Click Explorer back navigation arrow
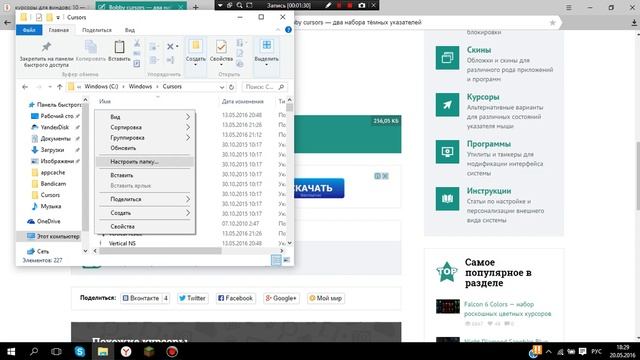The width and height of the screenshot is (640, 360). click(x=25, y=87)
